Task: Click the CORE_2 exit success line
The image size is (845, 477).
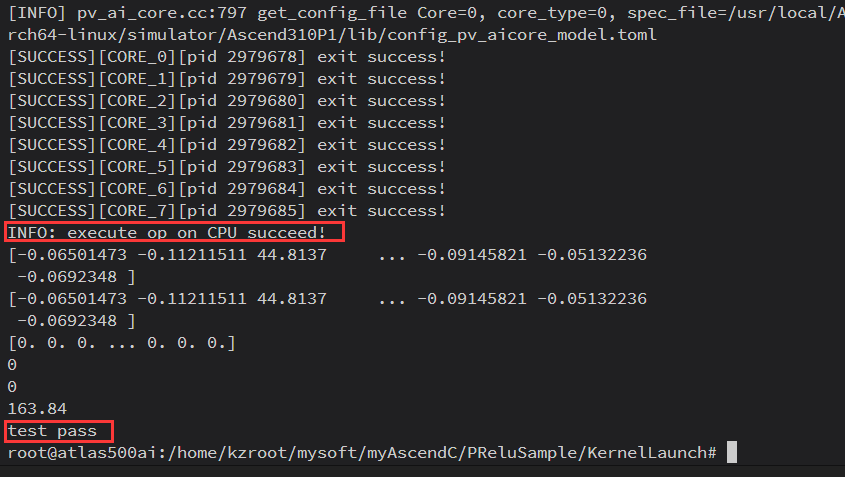Action: [x=226, y=101]
